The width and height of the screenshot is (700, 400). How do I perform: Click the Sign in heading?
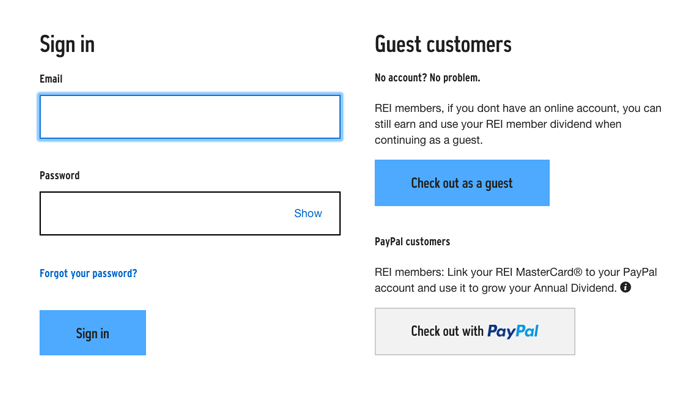(x=67, y=45)
